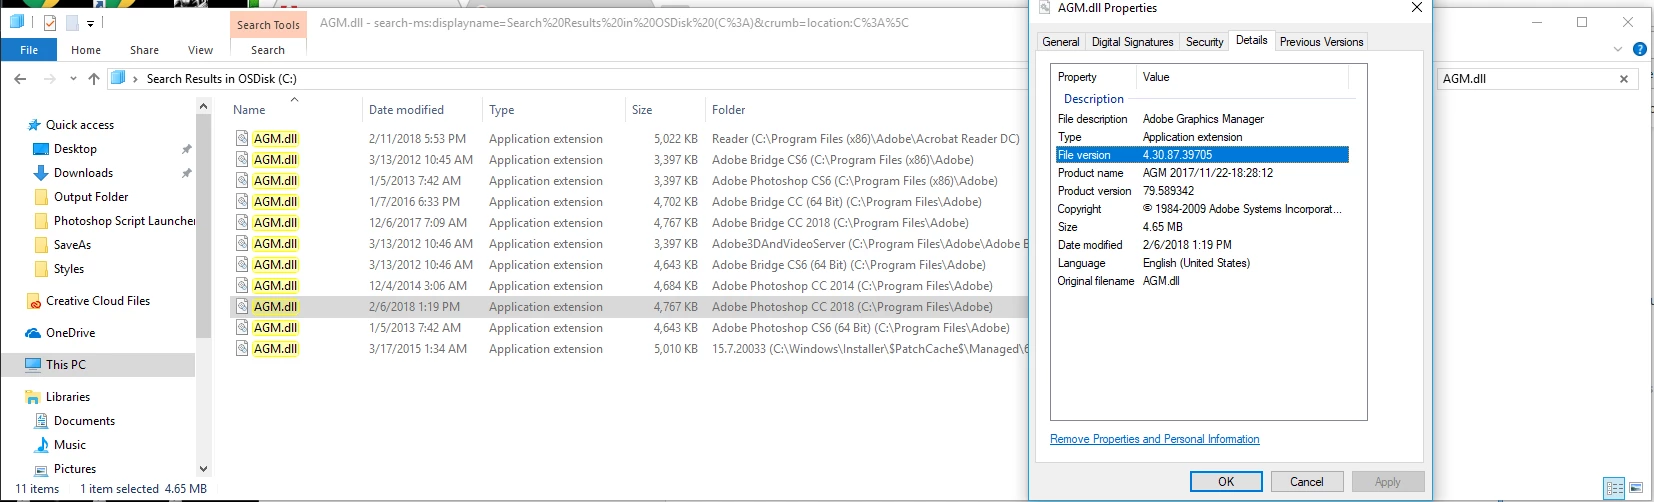Viewport: 1654px width, 502px height.
Task: Click OK in AGM.dll Properties dialog
Action: [x=1226, y=482]
